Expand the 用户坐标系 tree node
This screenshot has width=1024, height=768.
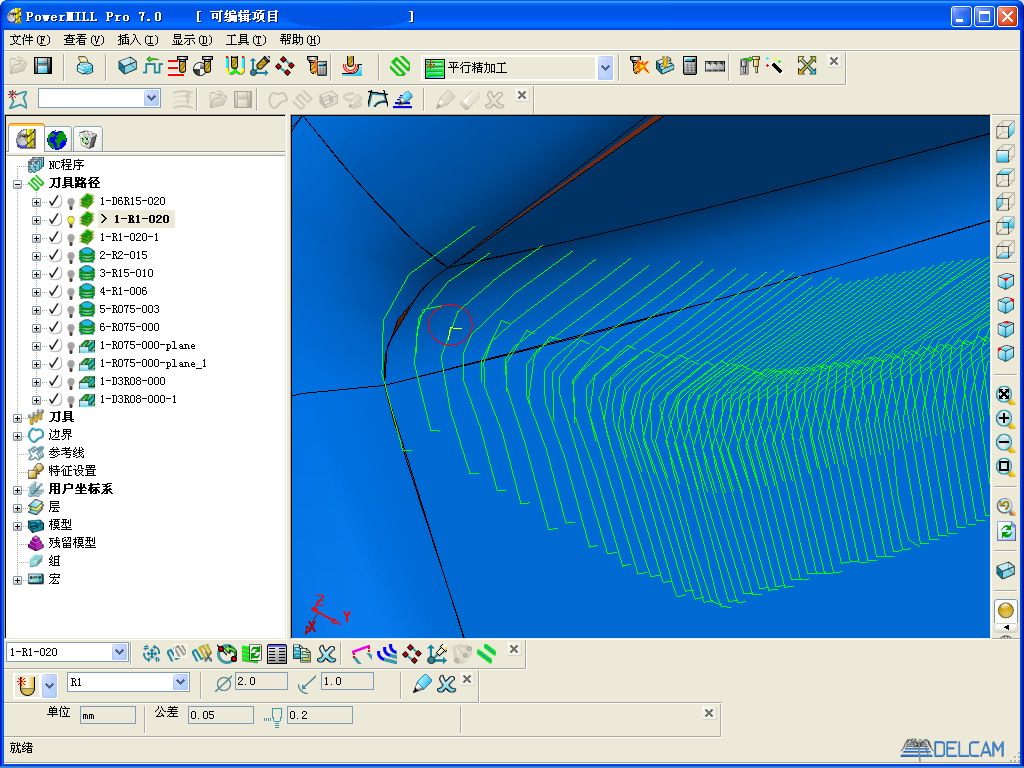pyautogui.click(x=18, y=490)
